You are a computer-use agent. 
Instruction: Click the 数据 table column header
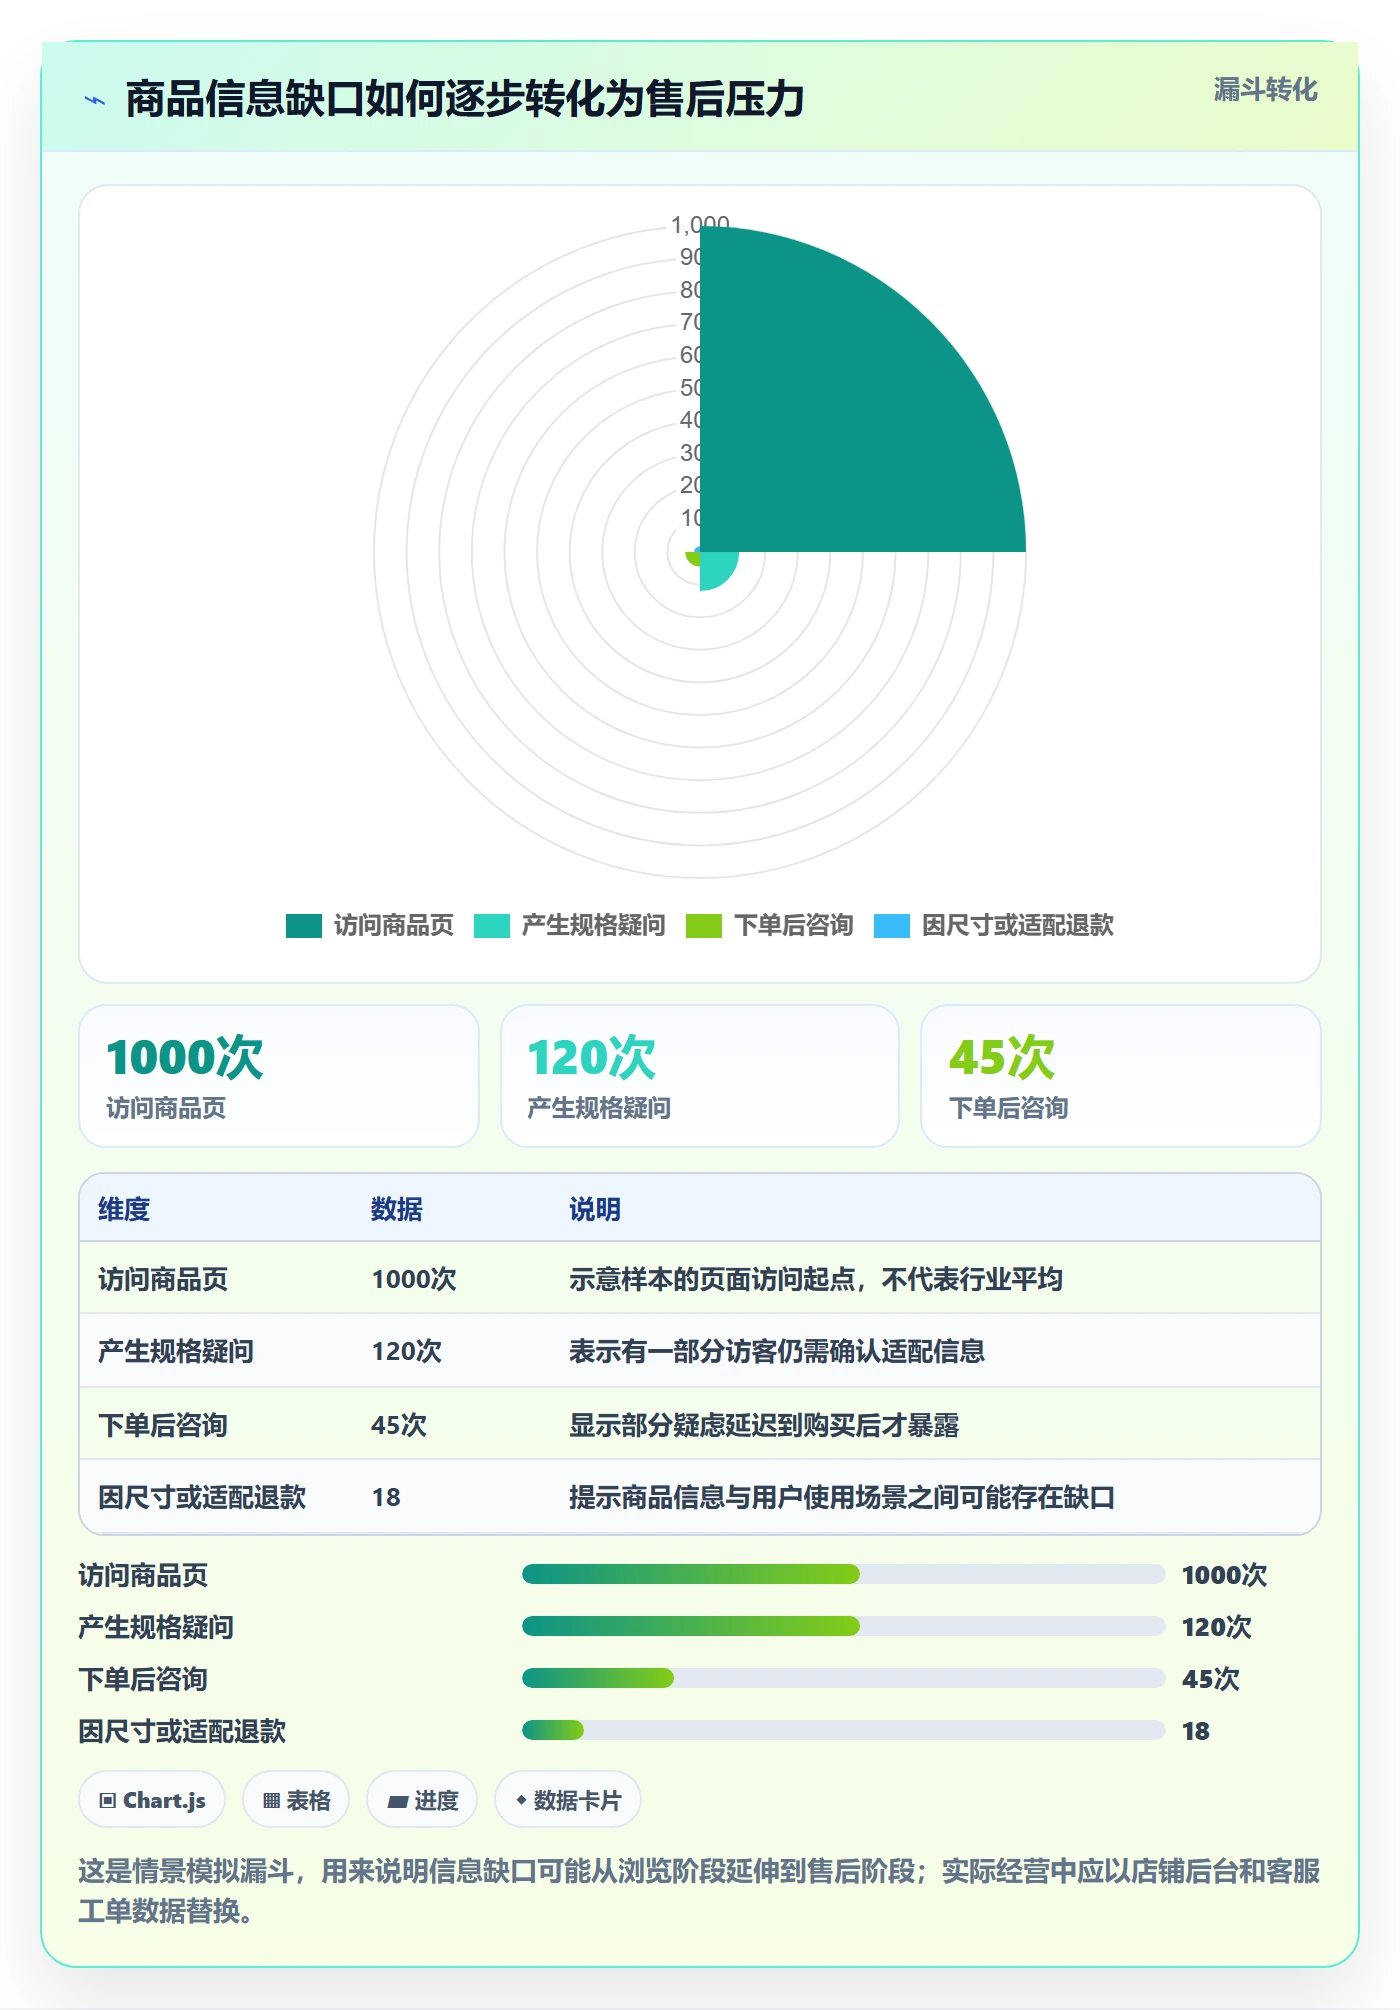point(397,1209)
